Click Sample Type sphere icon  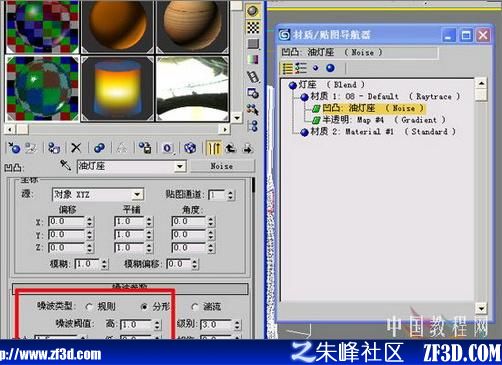point(253,11)
